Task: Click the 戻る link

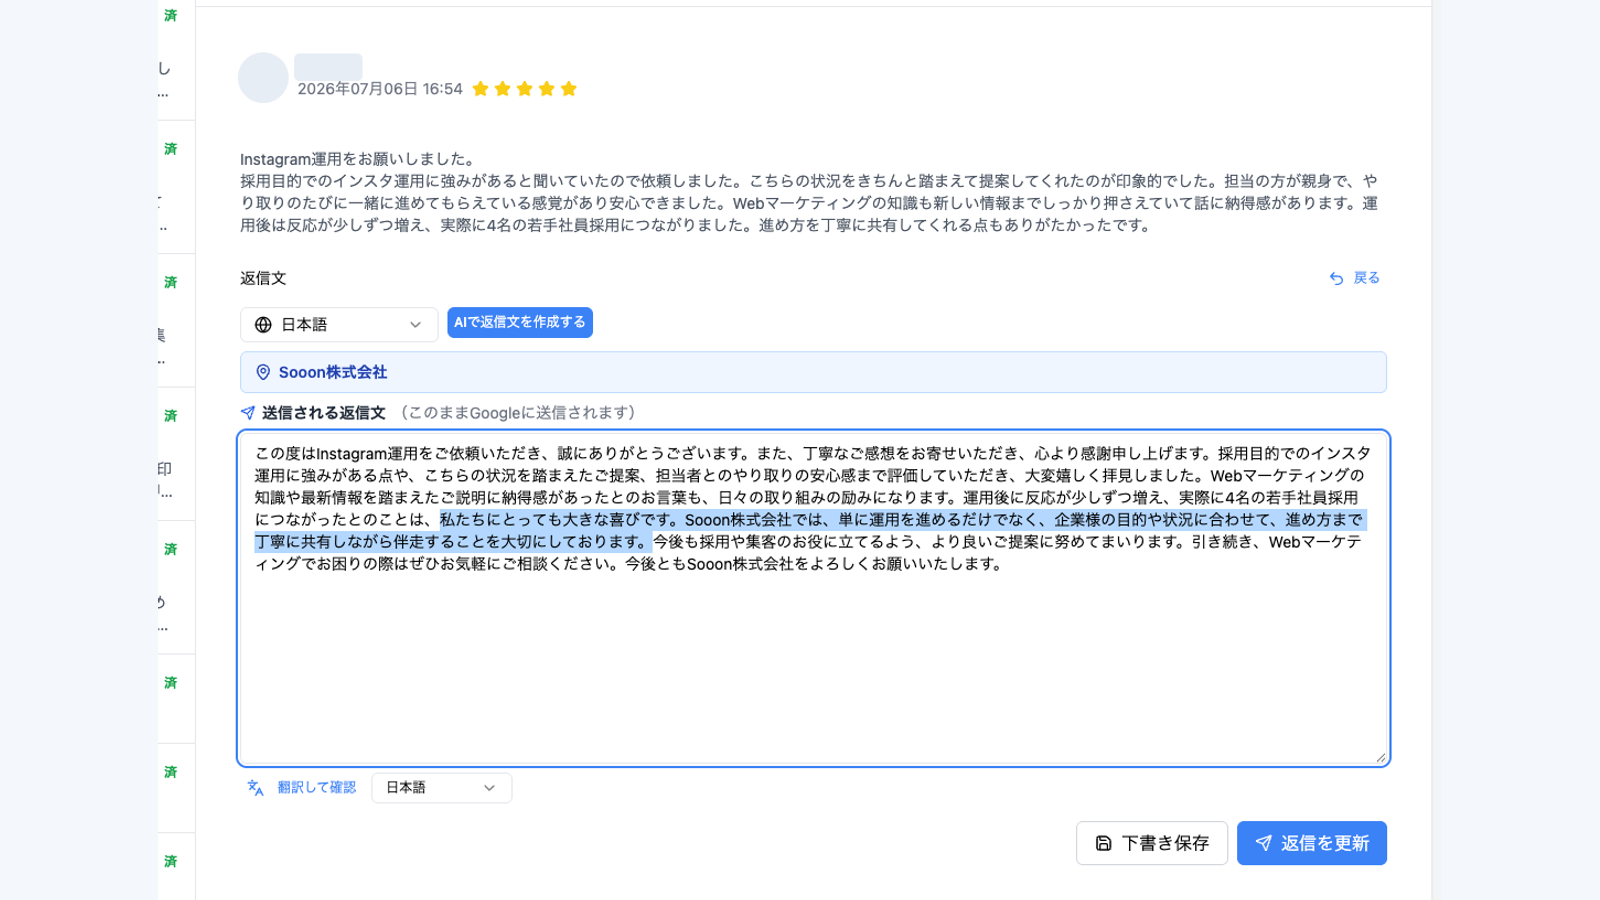Action: coord(1366,278)
